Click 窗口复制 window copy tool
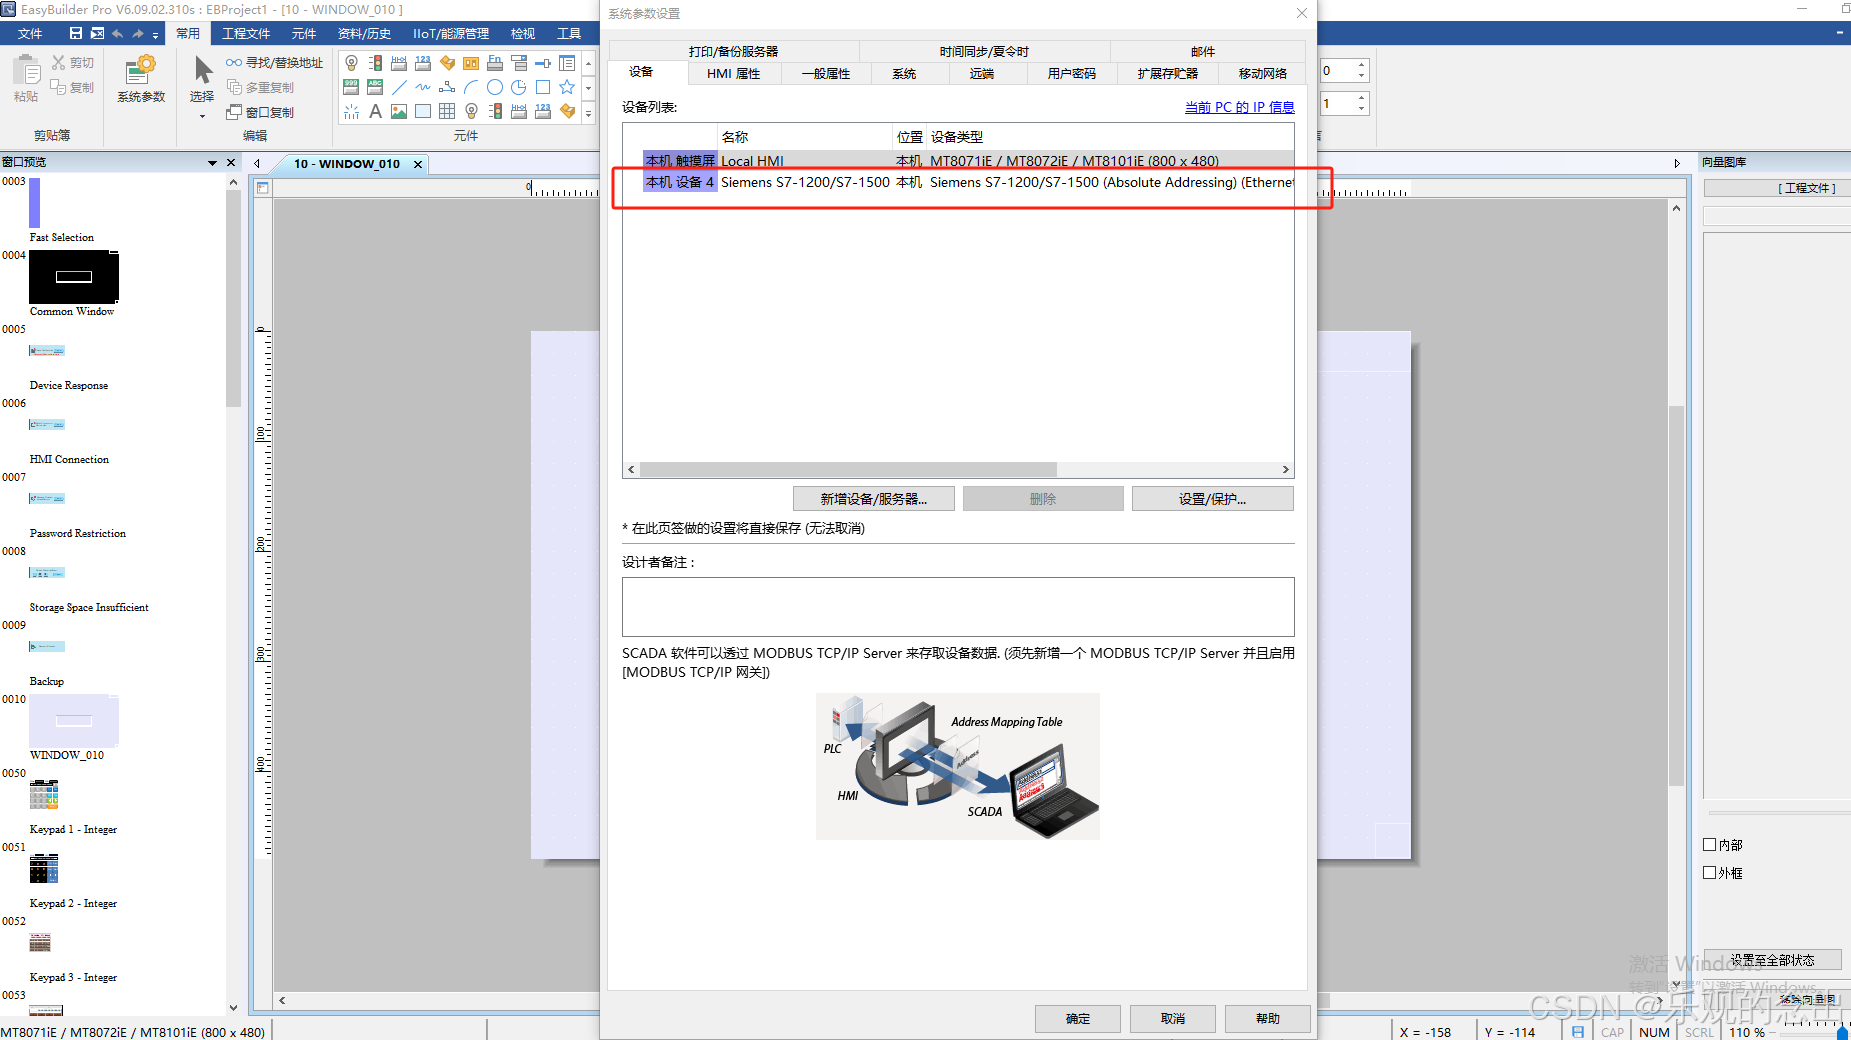This screenshot has width=1851, height=1040. (x=260, y=112)
